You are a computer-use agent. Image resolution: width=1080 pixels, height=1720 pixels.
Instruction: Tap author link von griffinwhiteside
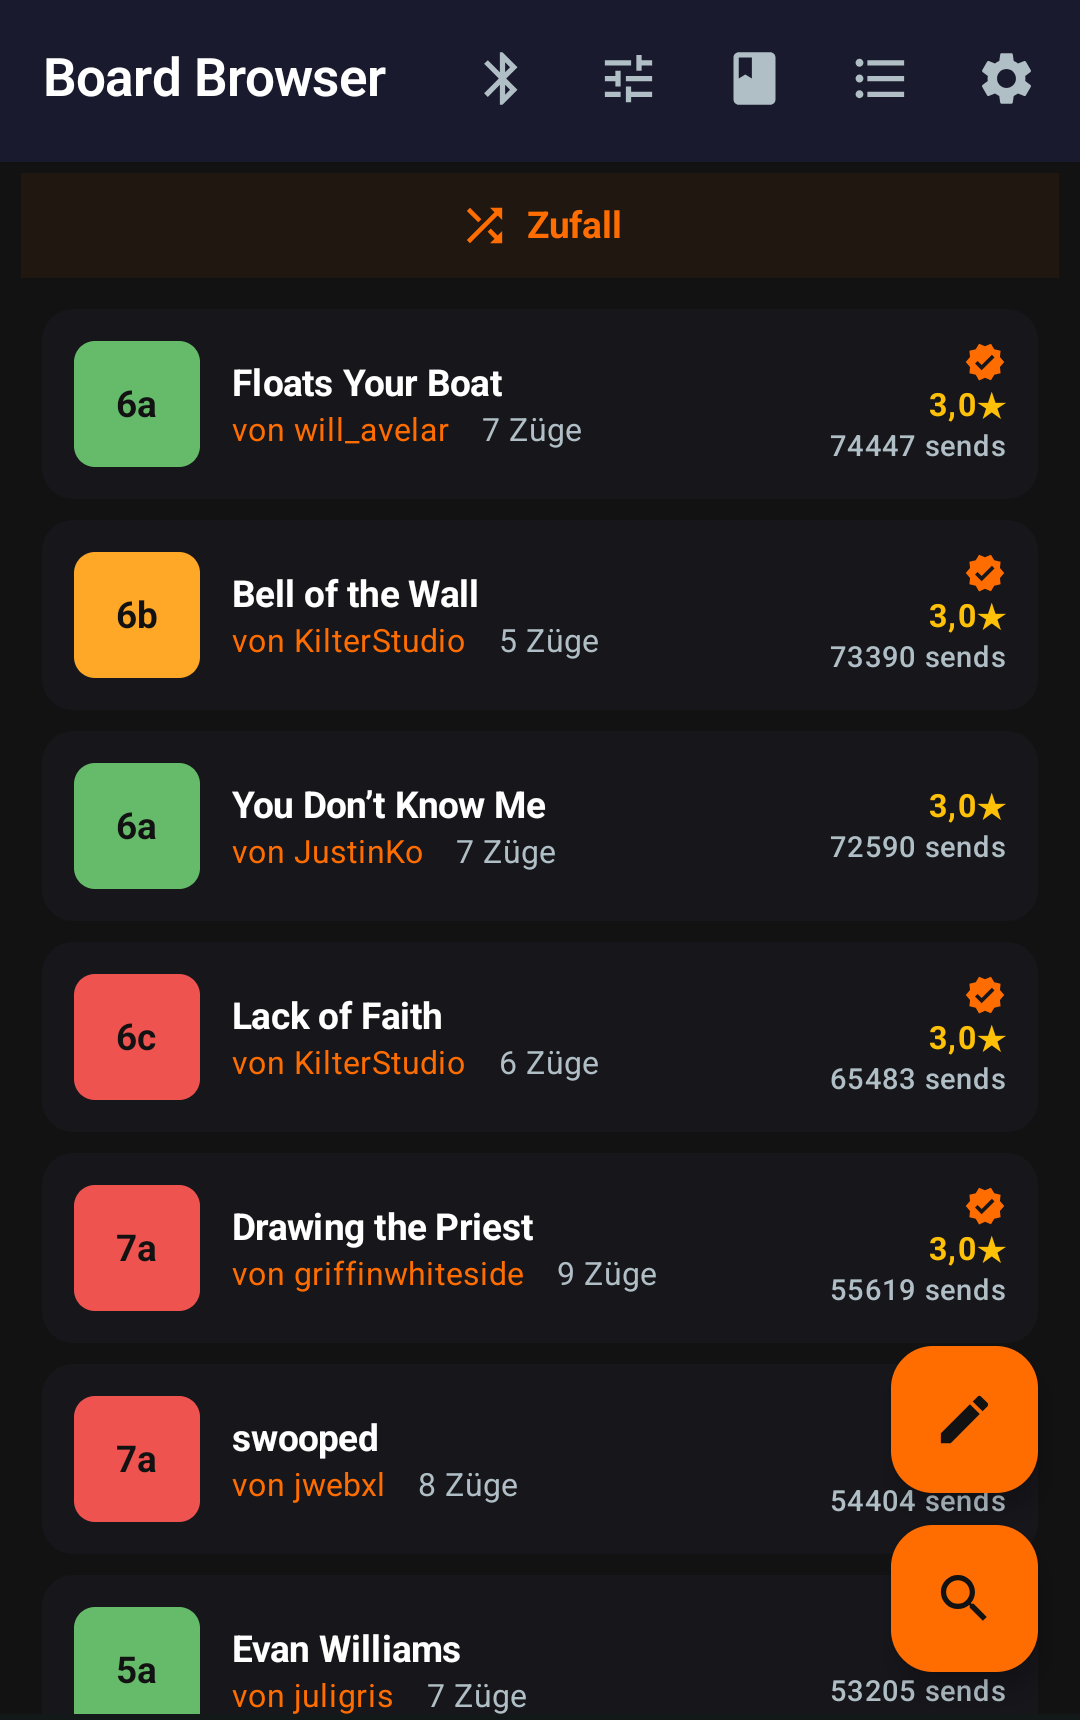tap(378, 1275)
